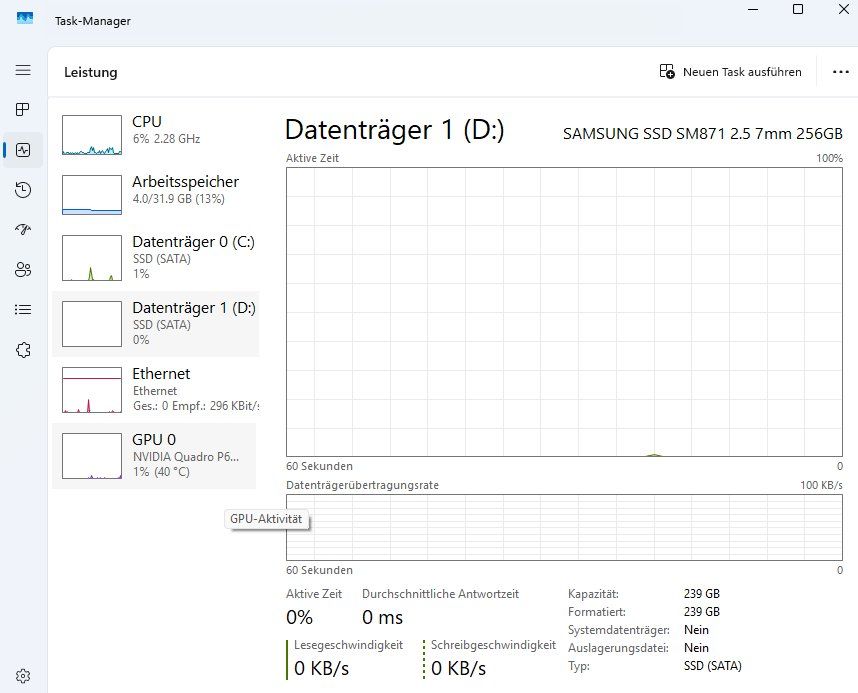
Task: Click the 'Lesegeschwindigkeit' label
Action: [x=349, y=645]
